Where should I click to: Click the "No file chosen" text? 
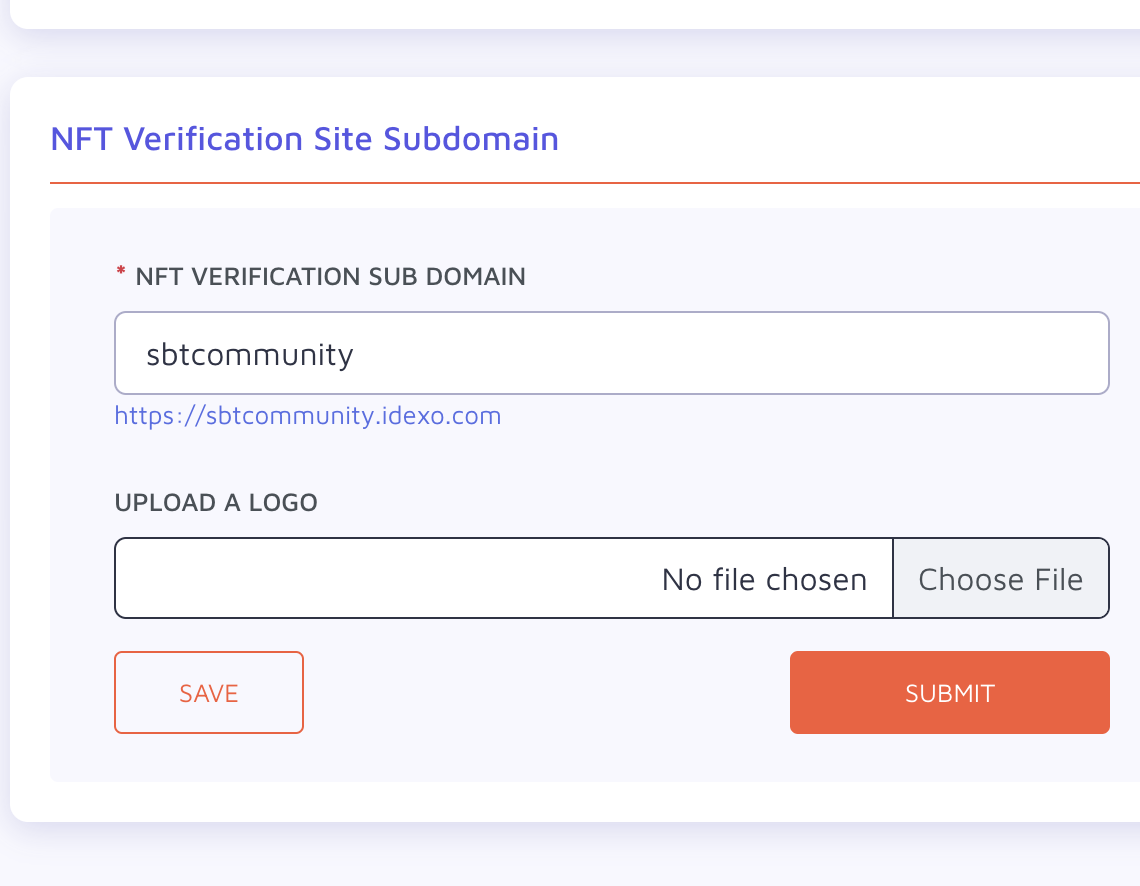tap(764, 579)
